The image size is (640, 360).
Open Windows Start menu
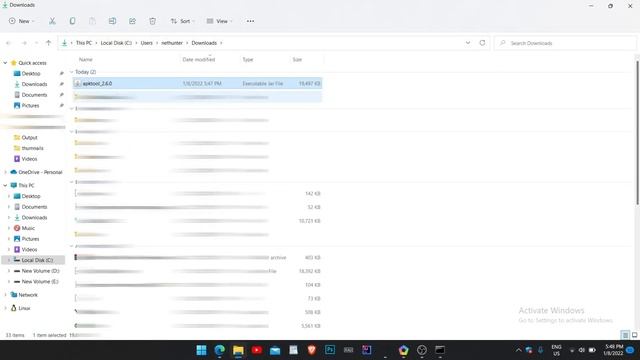point(201,350)
